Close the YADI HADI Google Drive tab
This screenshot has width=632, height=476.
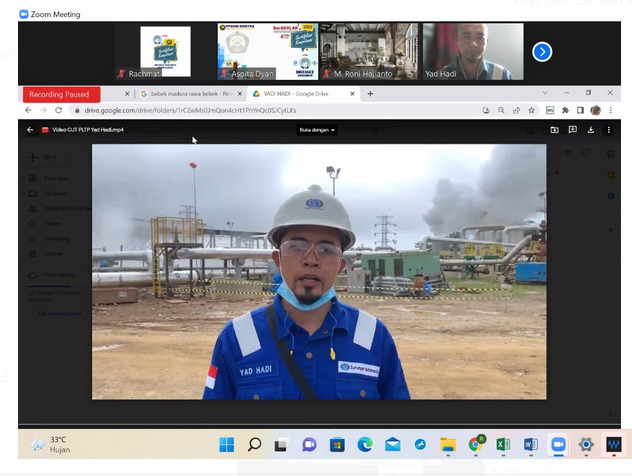coord(352,94)
